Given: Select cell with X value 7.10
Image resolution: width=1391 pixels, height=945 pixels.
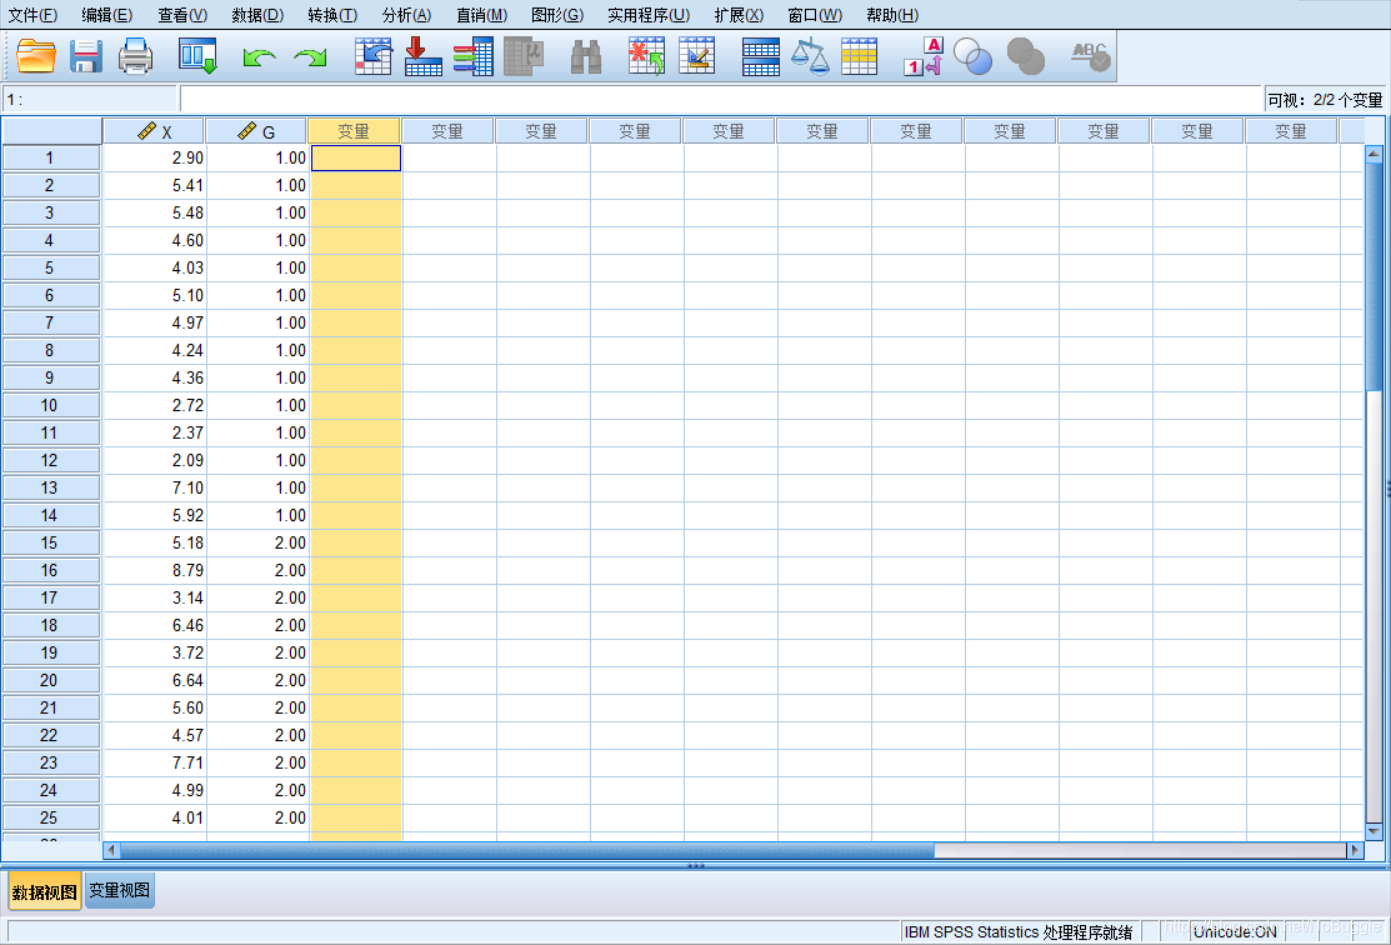Looking at the screenshot, I should click(155, 488).
